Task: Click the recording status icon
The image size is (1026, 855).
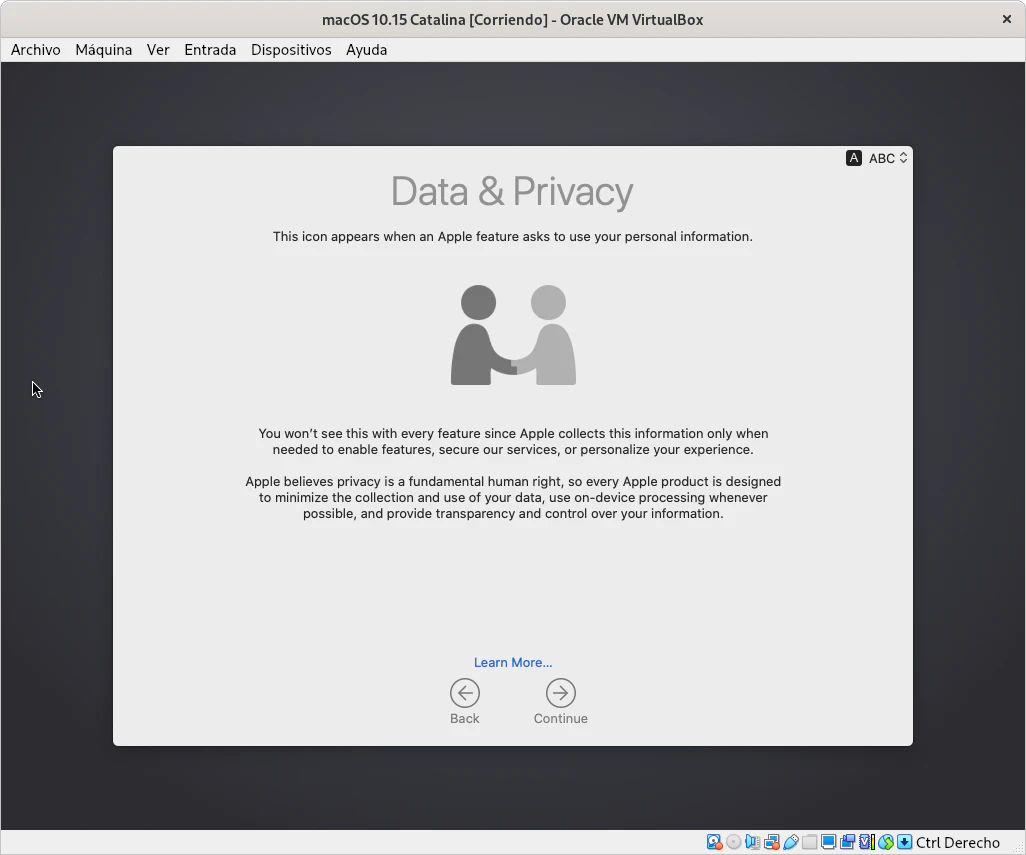Action: 848,842
